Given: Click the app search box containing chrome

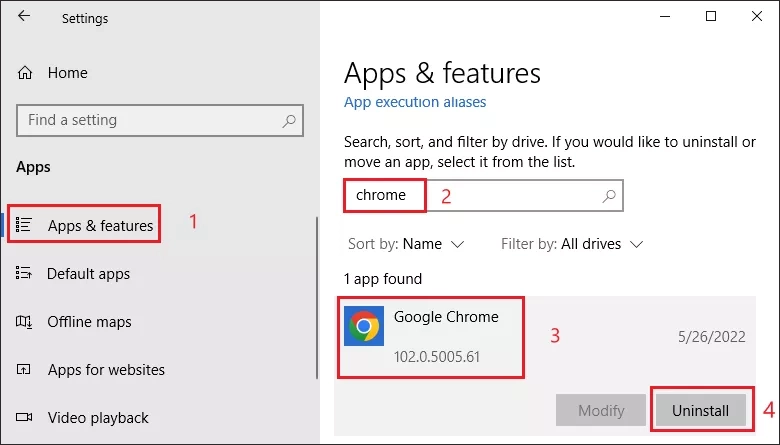Looking at the screenshot, I should tap(483, 195).
